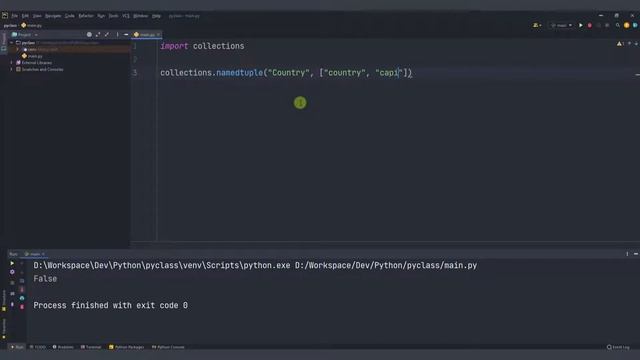The image size is (640, 360).
Task: Minimize the Run tool window
Action: coord(636,254)
